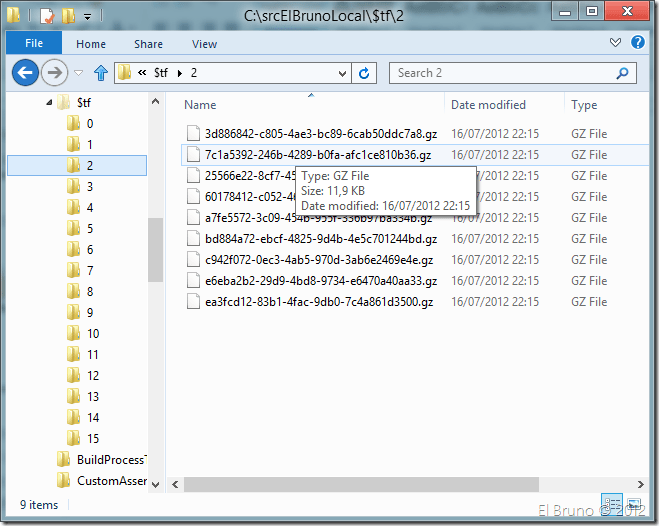The width and height of the screenshot is (659, 526).
Task: Go up one folder level with Up arrow
Action: (100, 73)
